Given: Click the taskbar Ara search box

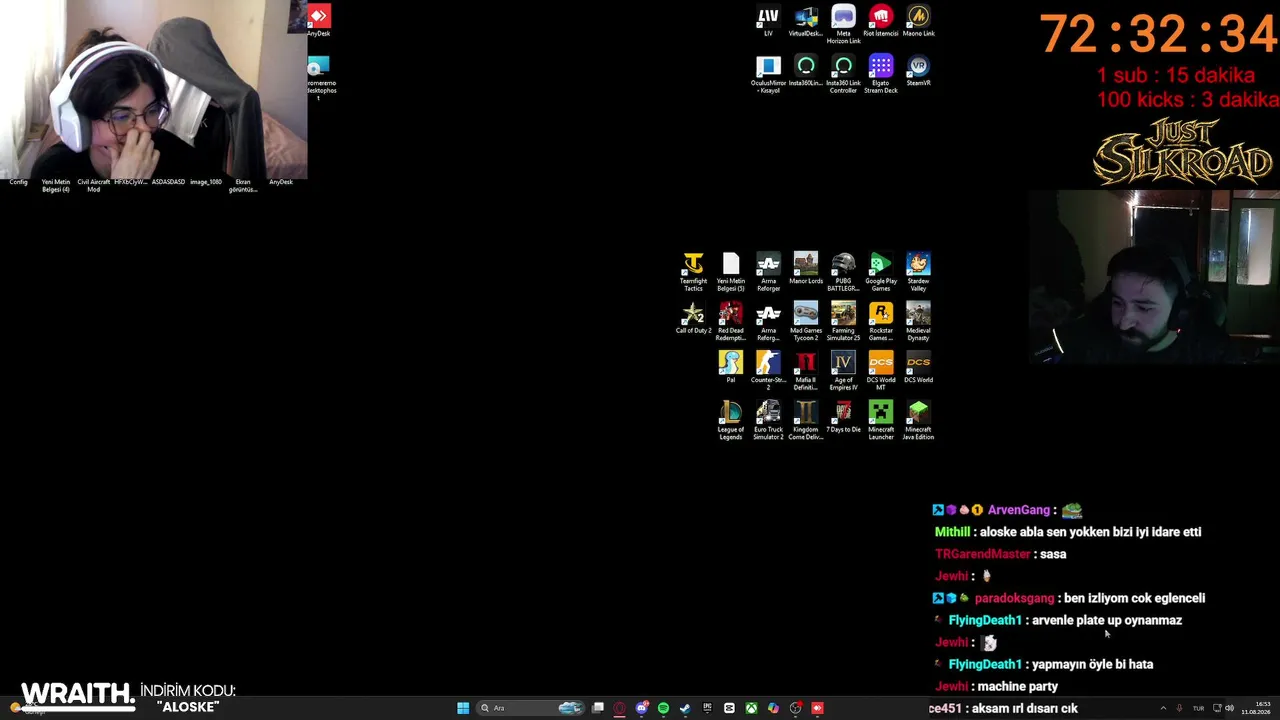Looking at the screenshot, I should [x=531, y=708].
